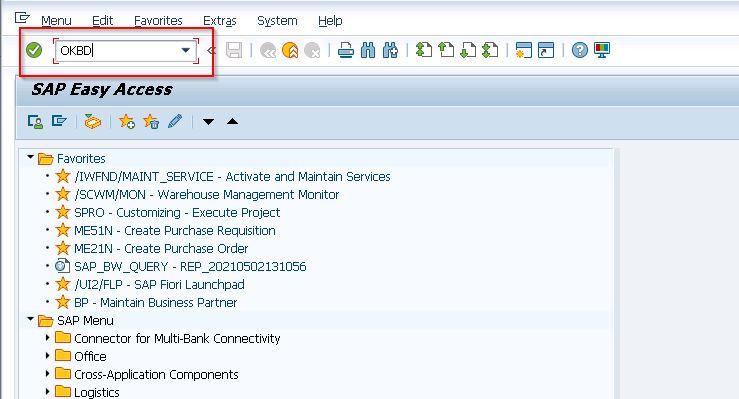
Task: Open /UI2/FLP SAP Fiori Launchpad
Action: pos(159,285)
